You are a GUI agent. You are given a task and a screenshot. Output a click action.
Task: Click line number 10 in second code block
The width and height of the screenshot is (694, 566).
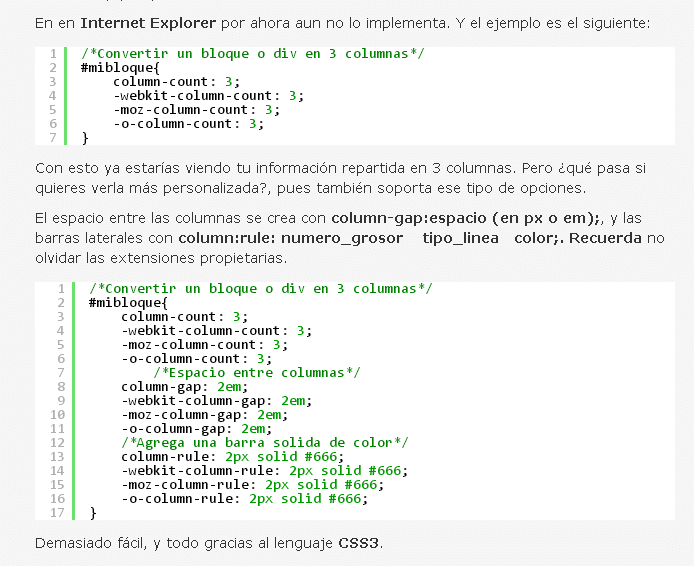click(x=57, y=415)
